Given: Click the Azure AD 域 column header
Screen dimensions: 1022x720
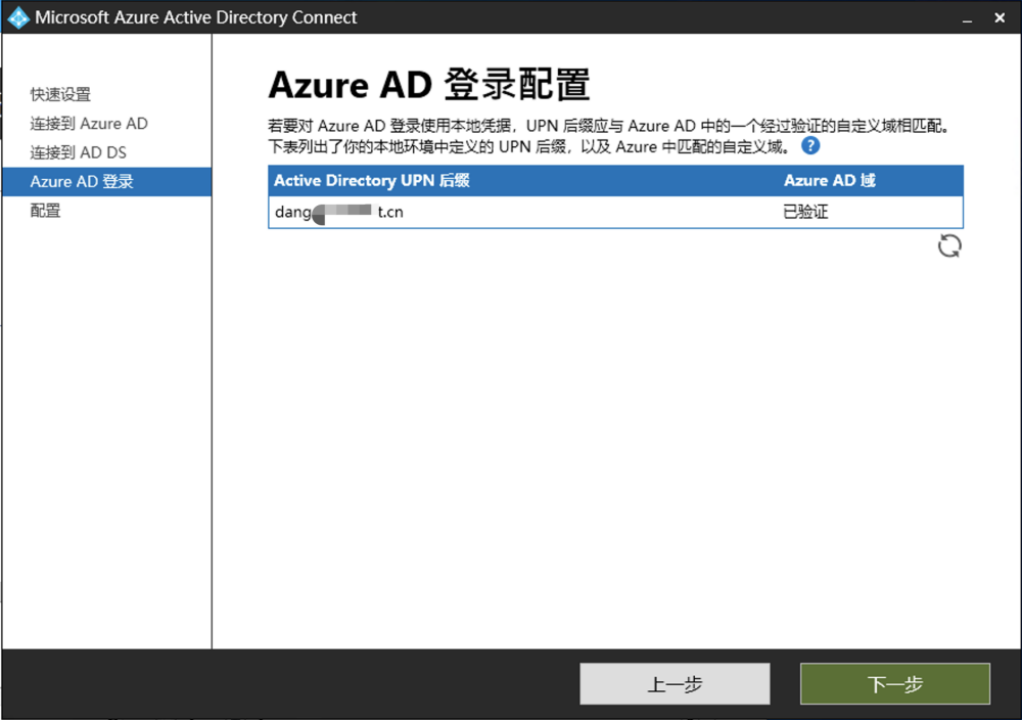Looking at the screenshot, I should click(830, 180).
